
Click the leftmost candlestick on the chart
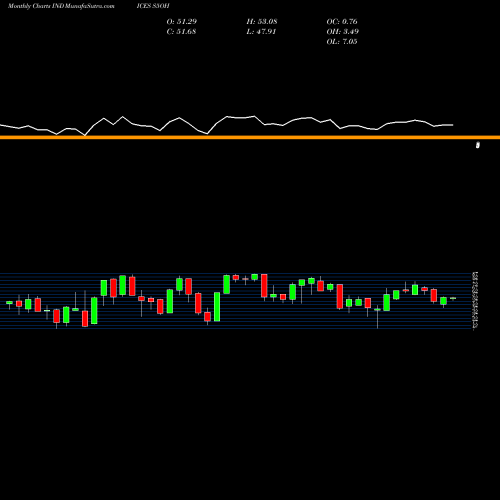coord(9,304)
